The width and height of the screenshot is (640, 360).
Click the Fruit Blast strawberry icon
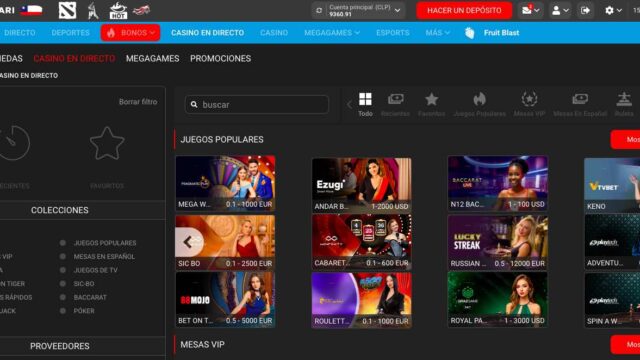pos(470,33)
